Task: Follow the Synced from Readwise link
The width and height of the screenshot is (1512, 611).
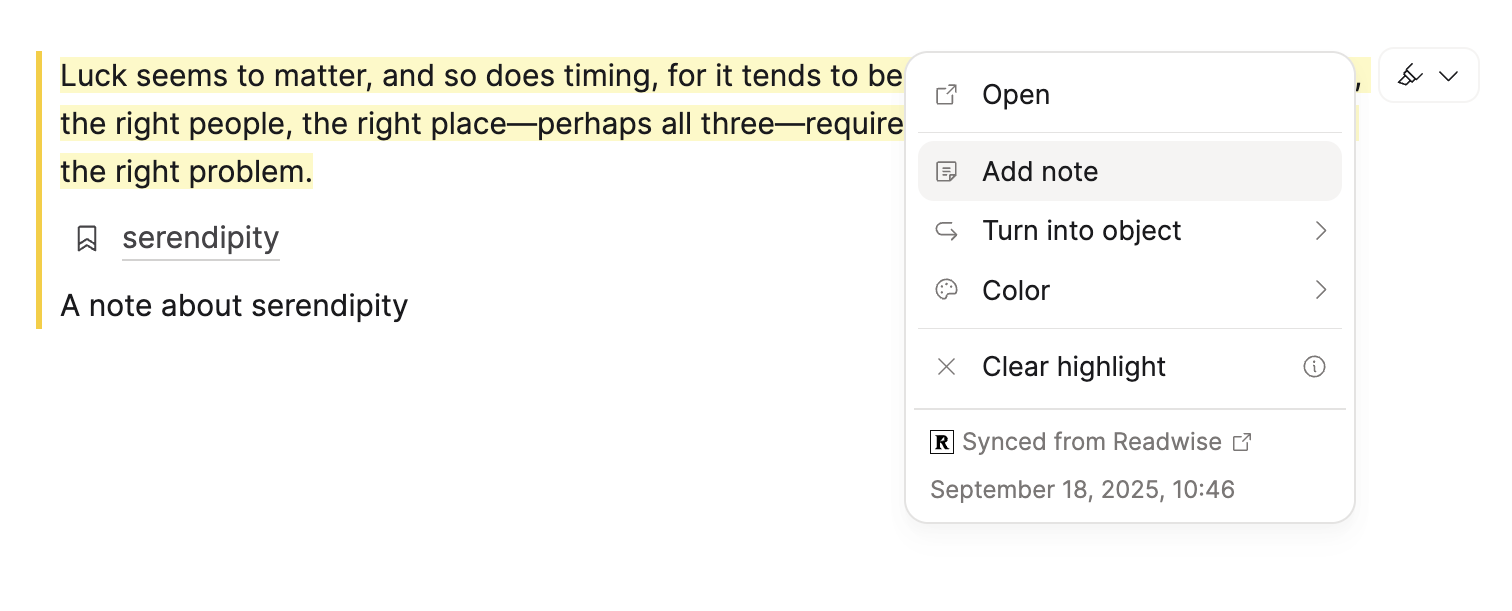Action: pos(1091,442)
